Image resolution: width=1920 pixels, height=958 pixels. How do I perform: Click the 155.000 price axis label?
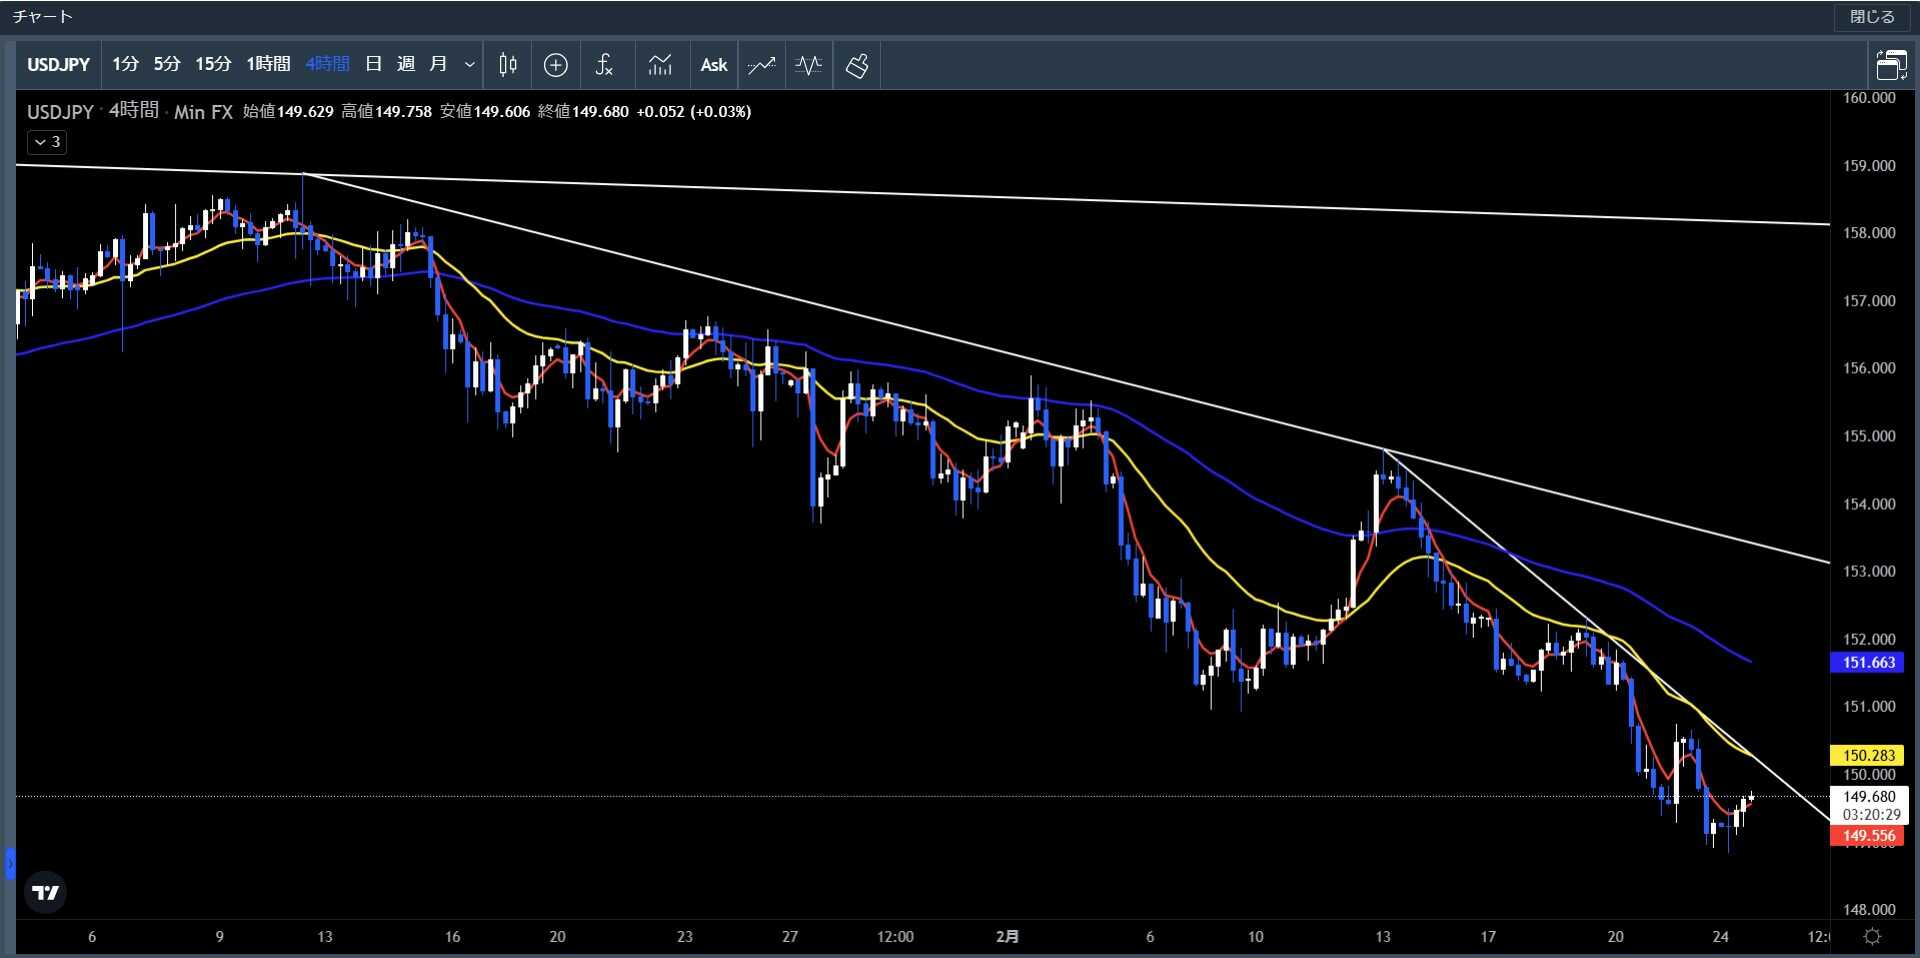1869,436
